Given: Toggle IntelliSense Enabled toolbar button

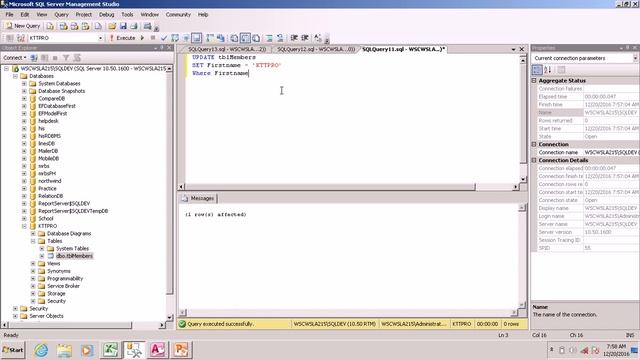Looking at the screenshot, I should tap(196, 38).
